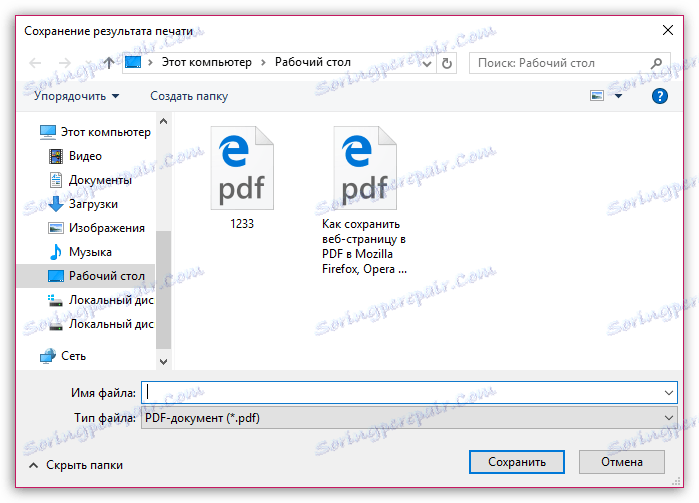Go forward with the right arrow button
699x503 pixels.
tap(65, 63)
